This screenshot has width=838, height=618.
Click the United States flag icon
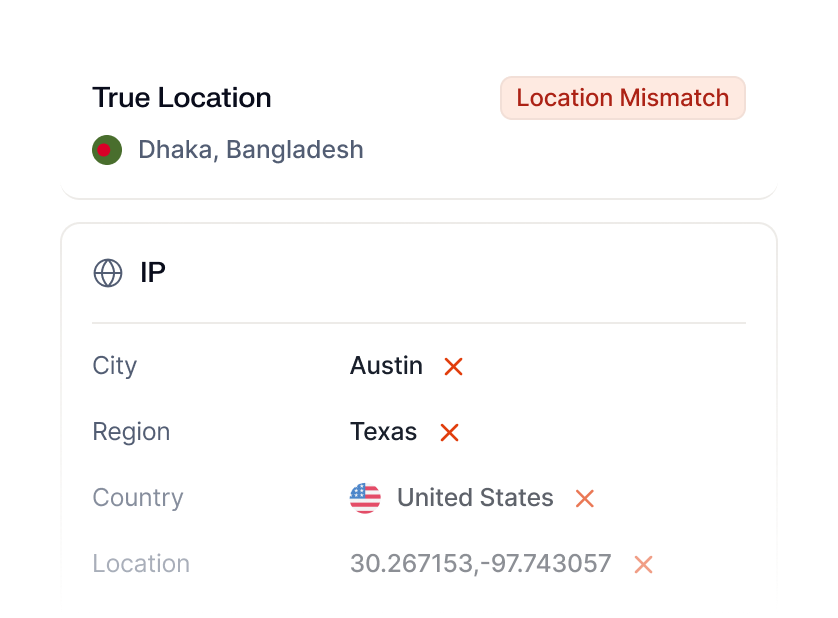pos(365,497)
